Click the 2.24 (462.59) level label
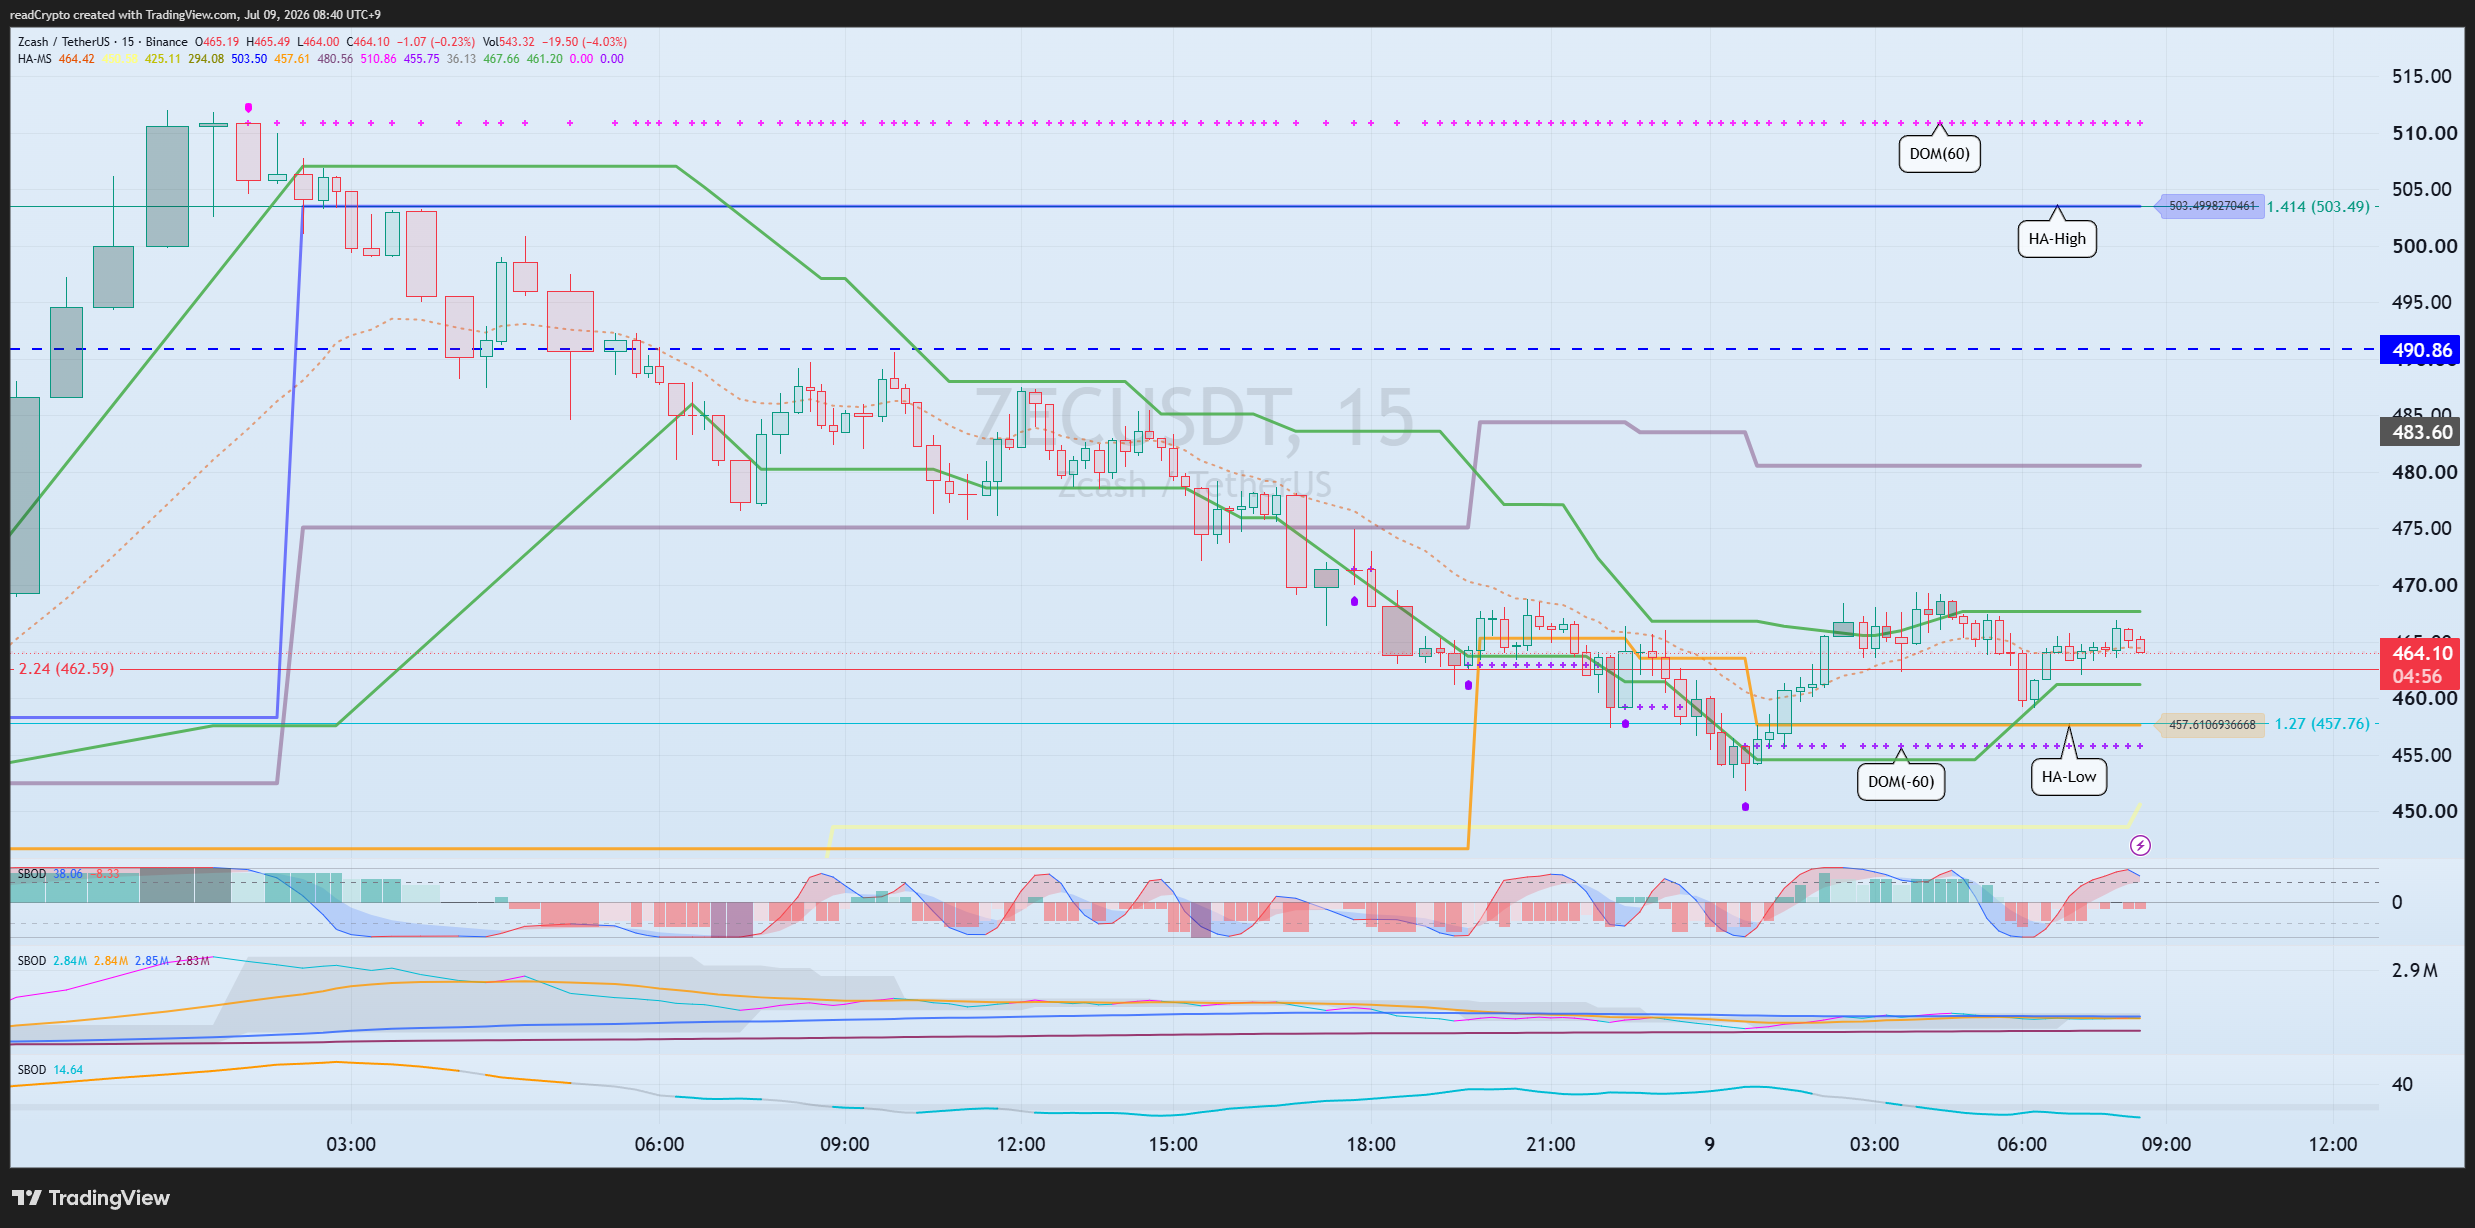2475x1228 pixels. pyautogui.click(x=66, y=668)
